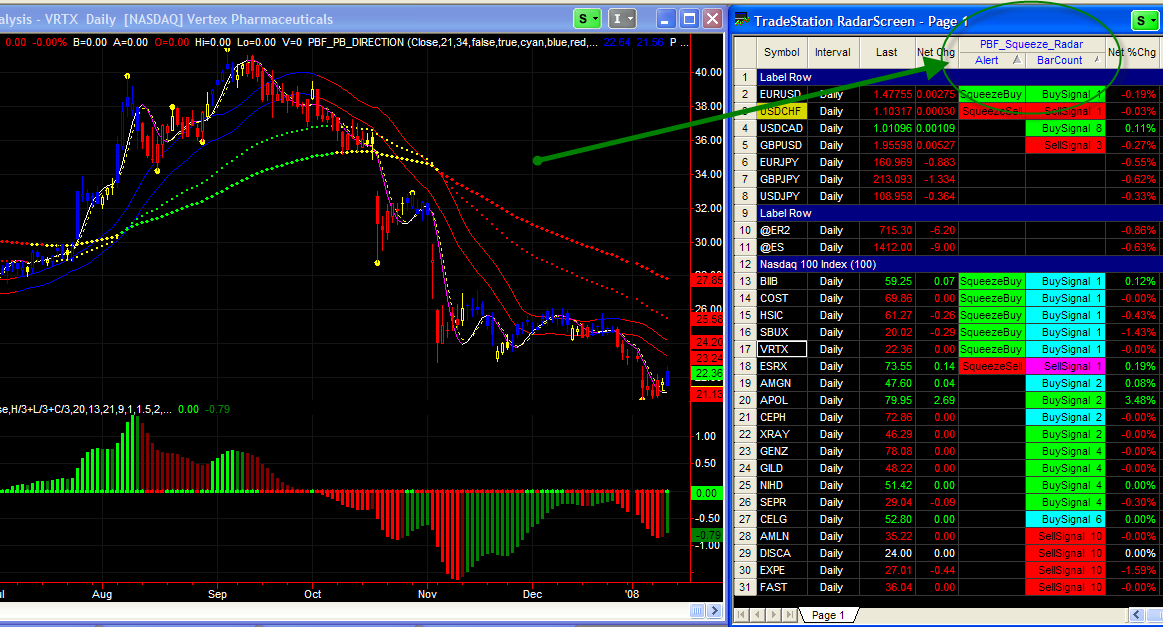The width and height of the screenshot is (1163, 627).
Task: Select the AMGN symbol cell
Action: pyautogui.click(x=781, y=384)
